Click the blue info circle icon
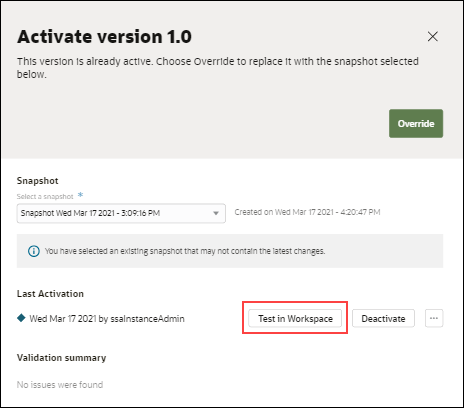 [33, 251]
